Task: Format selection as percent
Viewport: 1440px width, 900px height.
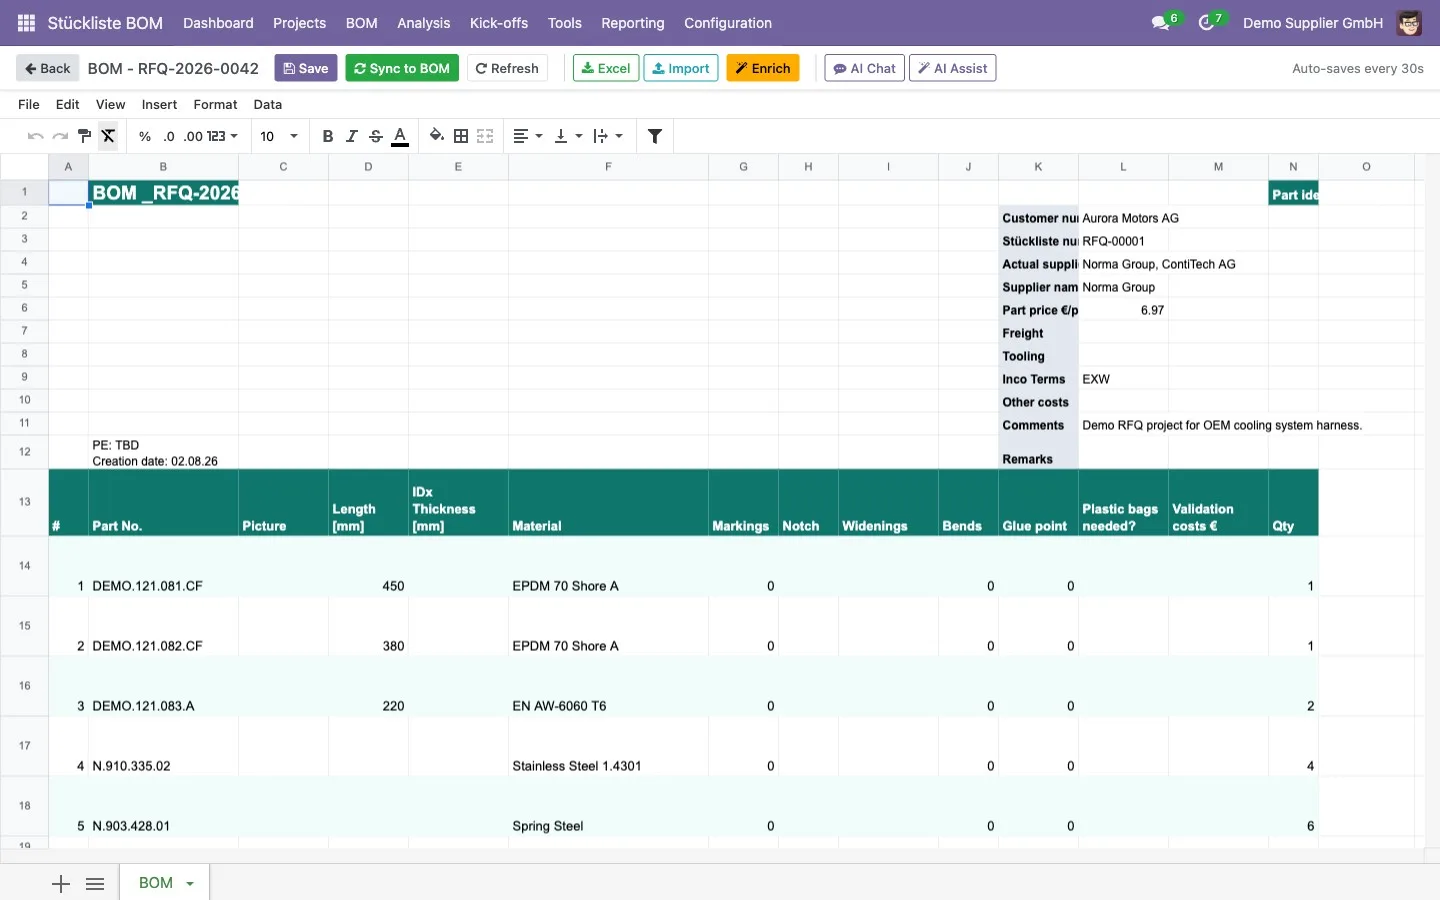Action: tap(145, 136)
